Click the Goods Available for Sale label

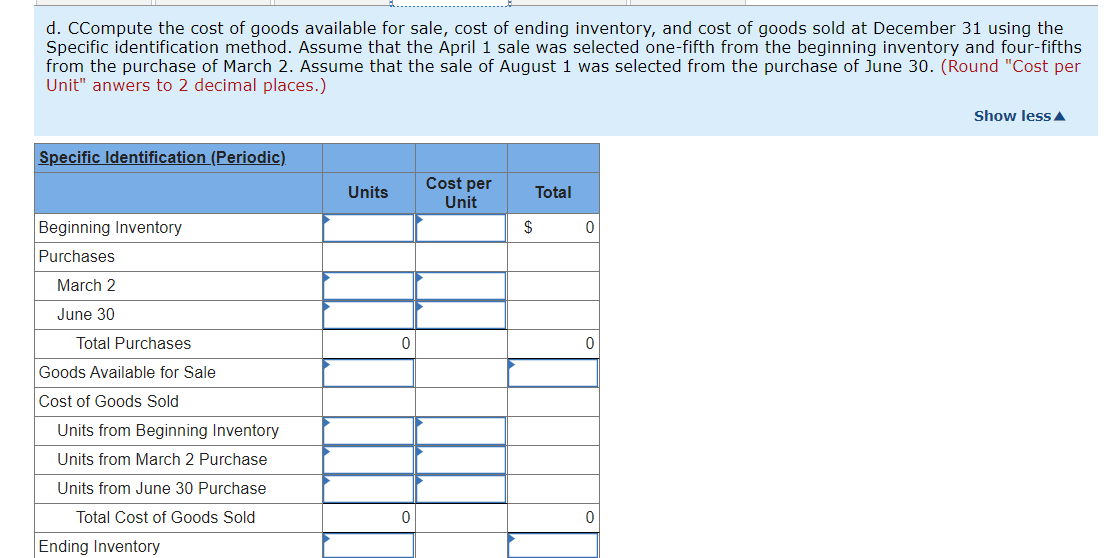127,372
